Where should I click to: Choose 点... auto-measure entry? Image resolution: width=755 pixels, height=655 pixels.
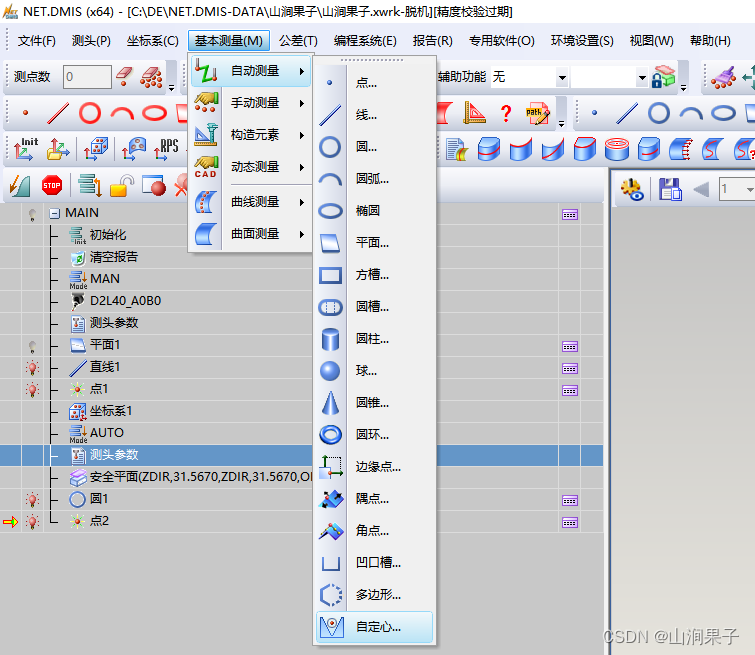[x=374, y=83]
